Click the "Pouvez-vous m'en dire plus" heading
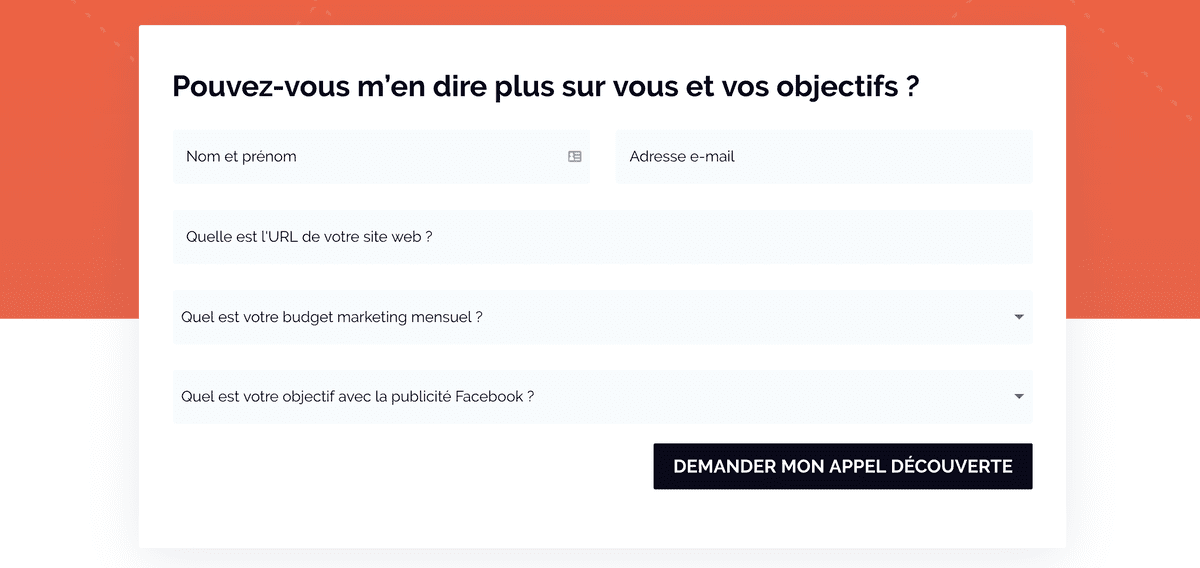 click(x=546, y=86)
